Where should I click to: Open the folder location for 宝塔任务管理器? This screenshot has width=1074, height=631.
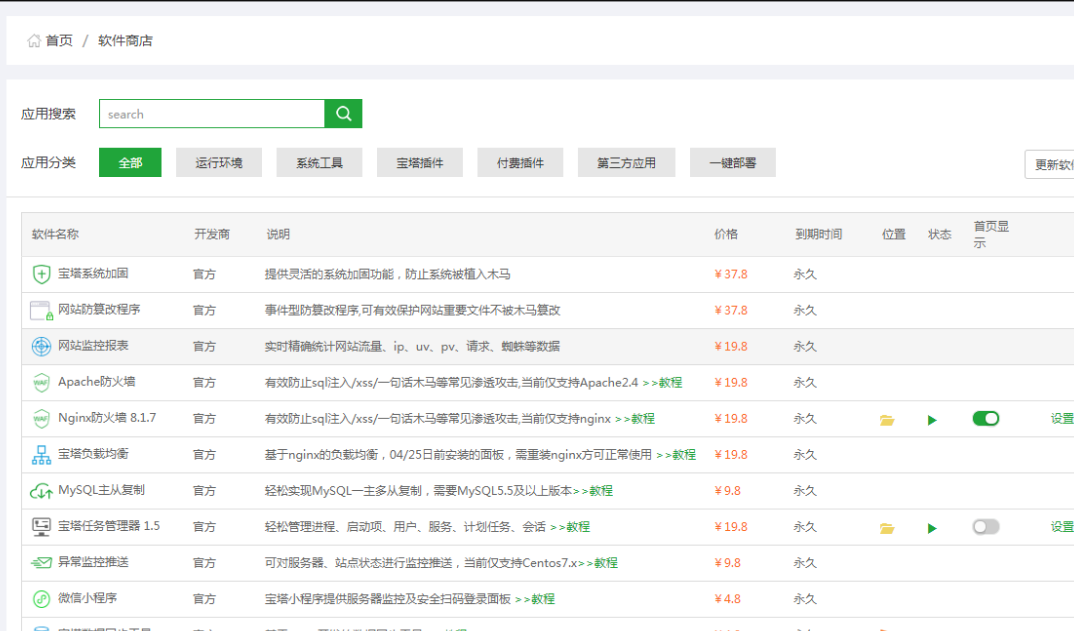(887, 528)
